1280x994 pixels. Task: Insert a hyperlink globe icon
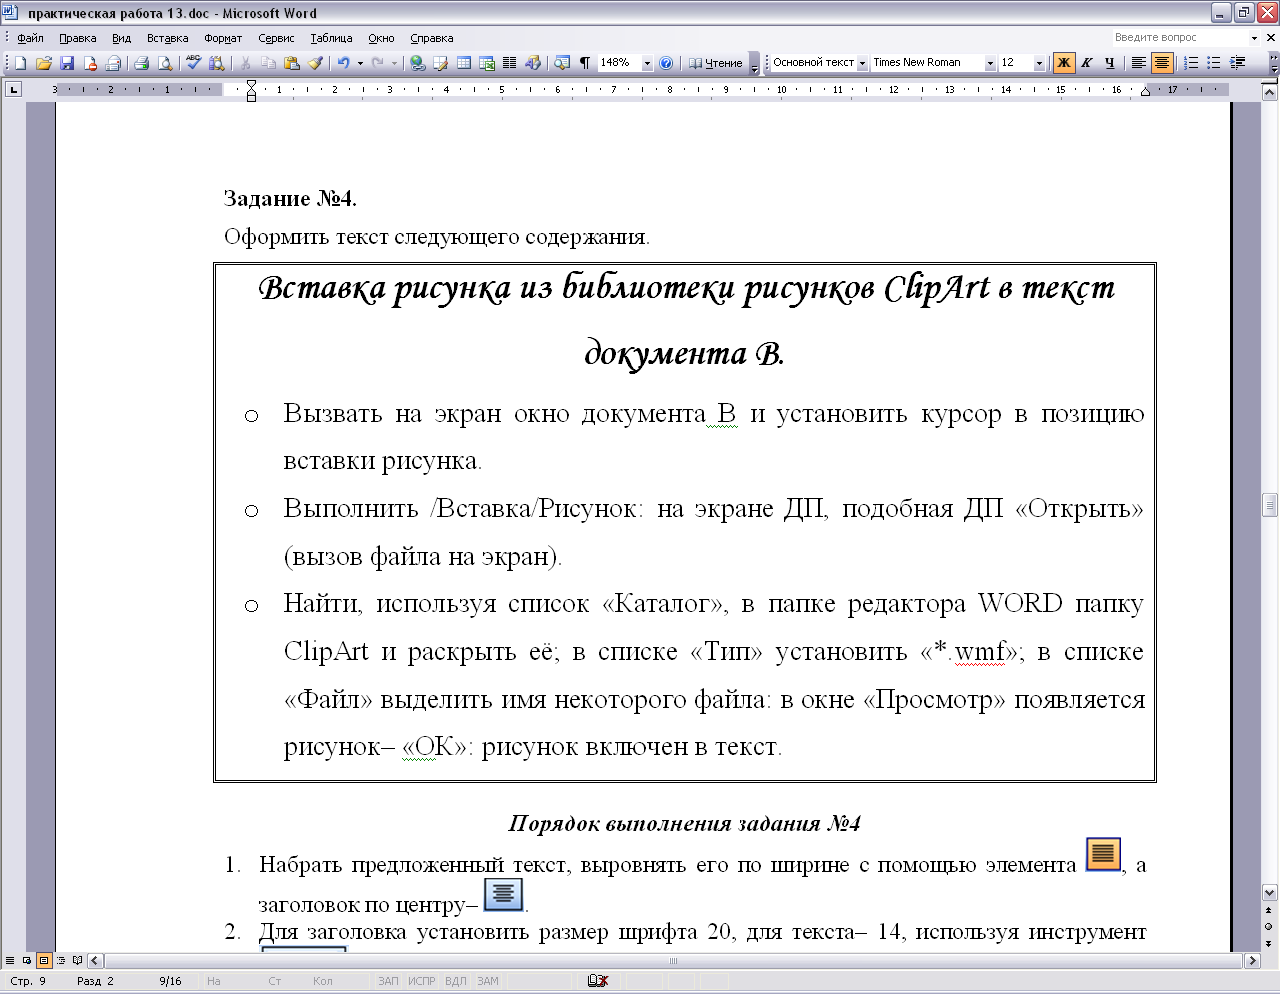[x=417, y=63]
